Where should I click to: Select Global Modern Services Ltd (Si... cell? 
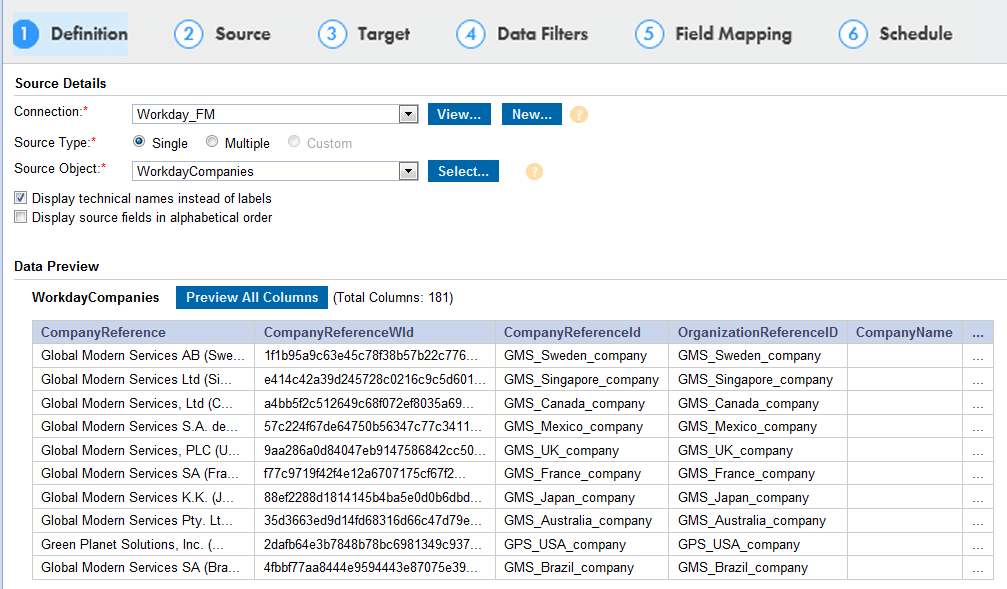(144, 380)
